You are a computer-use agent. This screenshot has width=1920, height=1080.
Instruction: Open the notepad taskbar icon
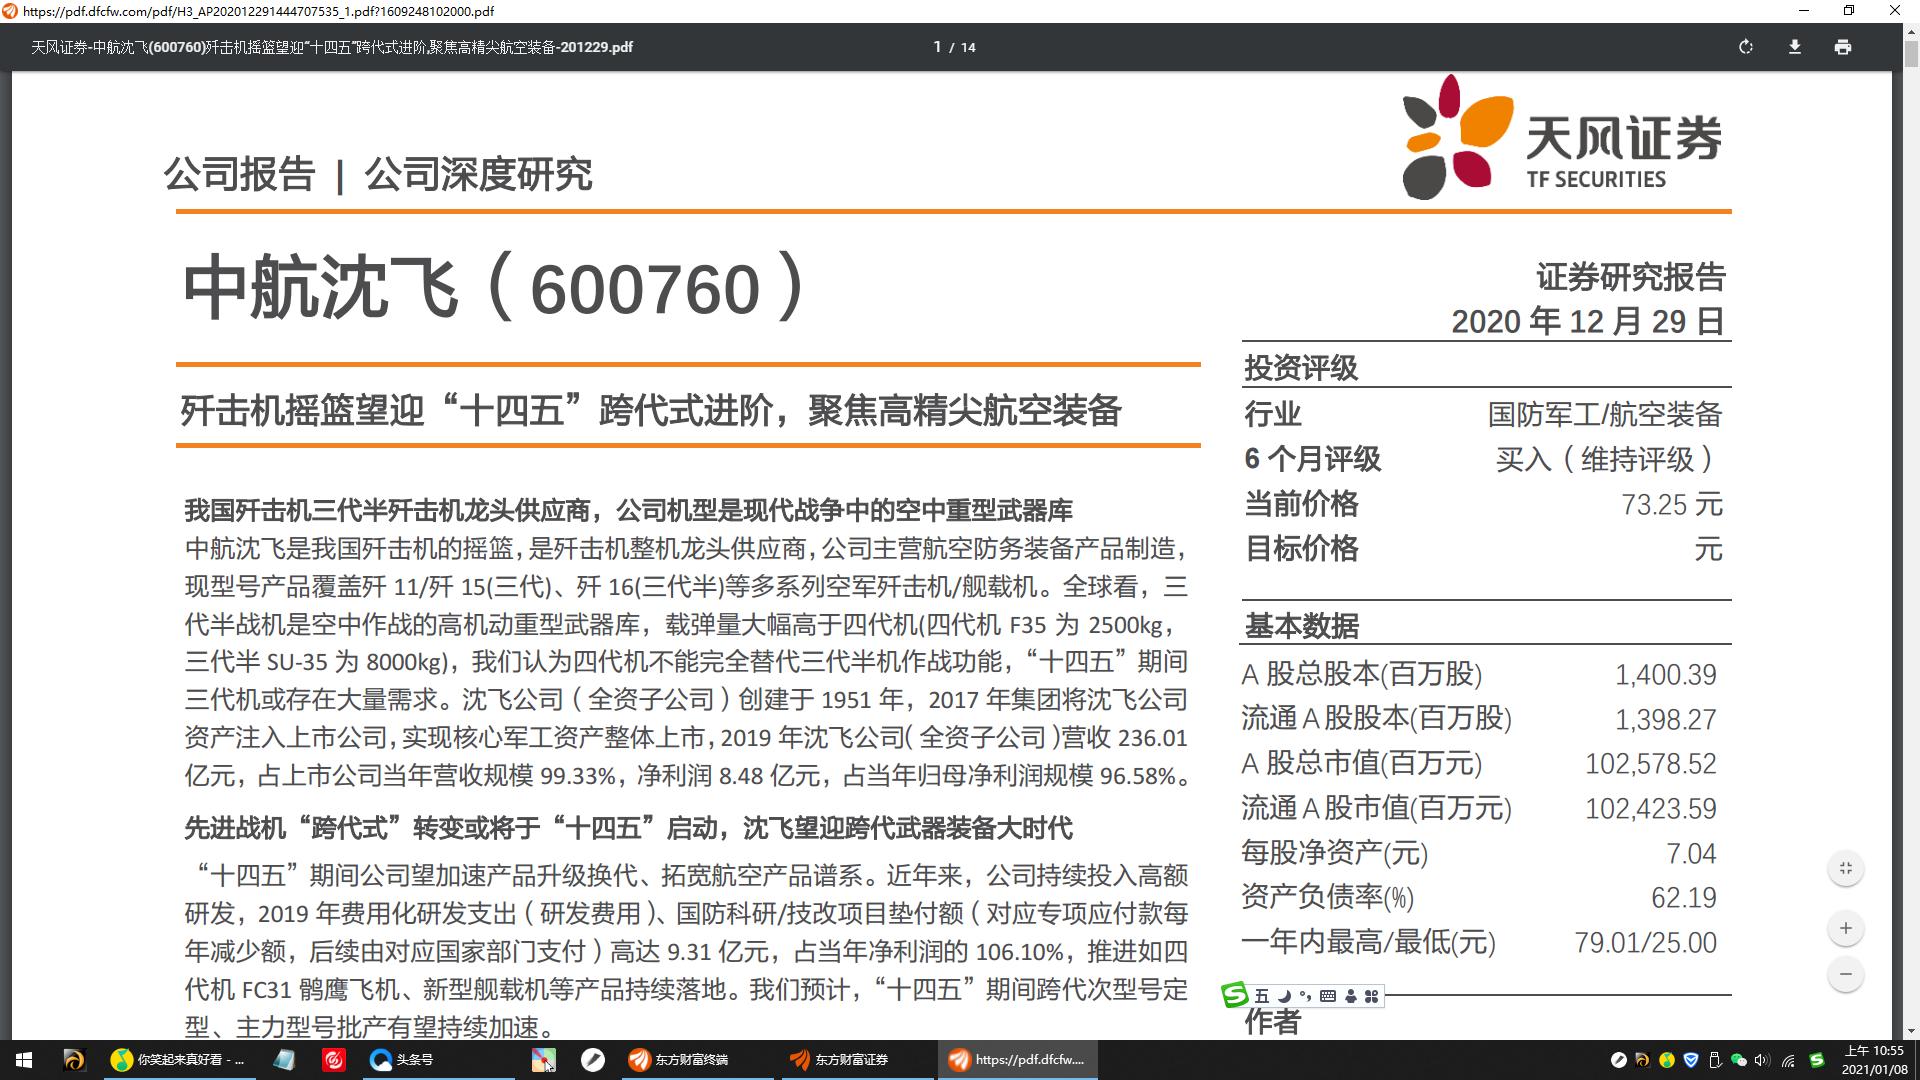pyautogui.click(x=285, y=1060)
